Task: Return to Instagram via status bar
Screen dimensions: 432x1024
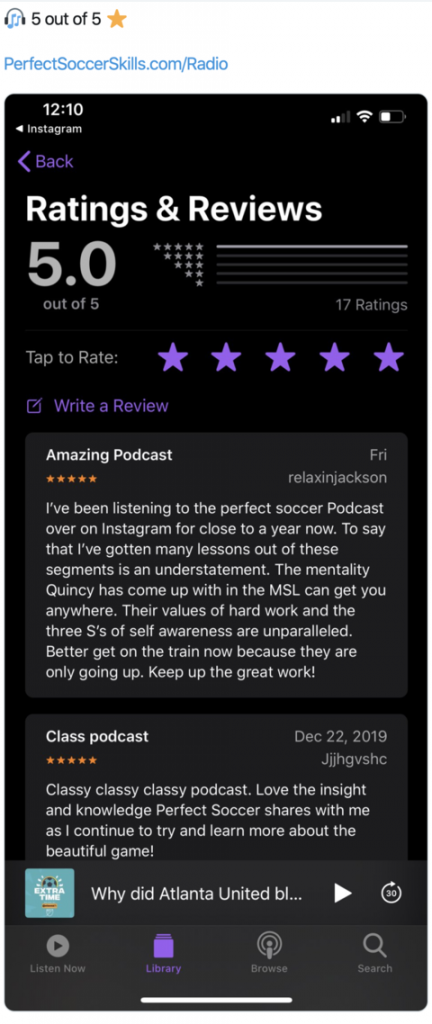Action: (49, 129)
